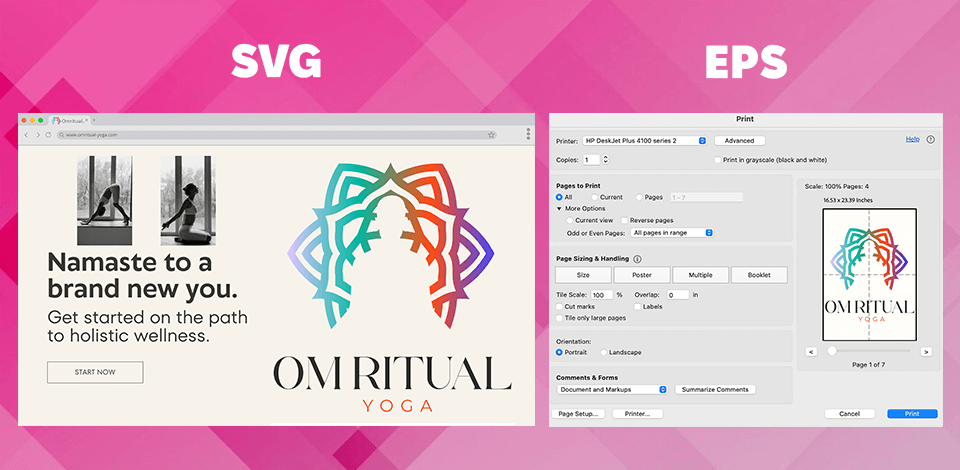
Task: Click the 'Page 1 of 7' text
Action: pos(869,365)
